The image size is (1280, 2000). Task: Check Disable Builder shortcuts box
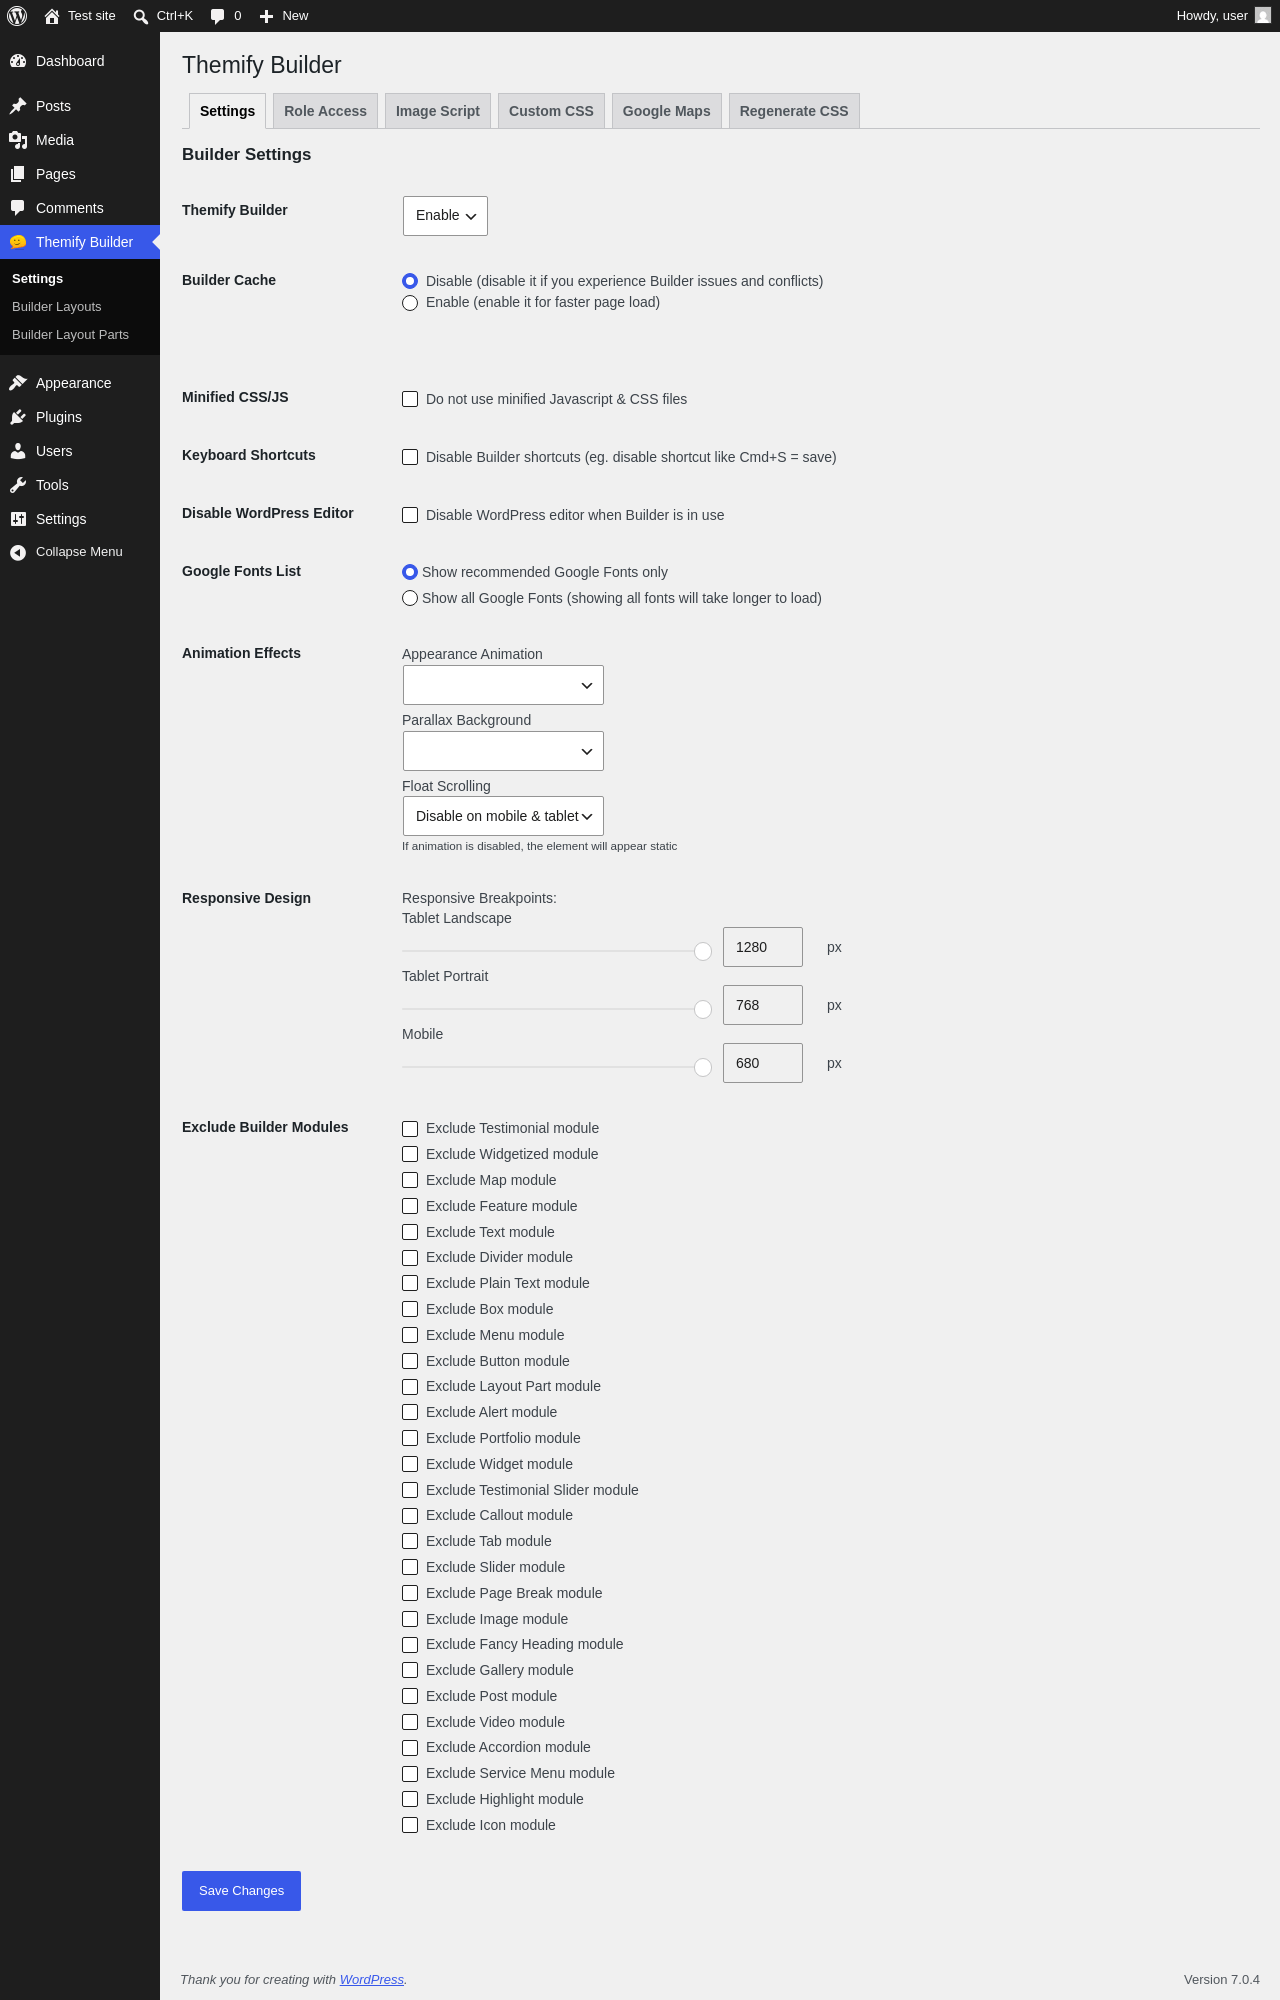(410, 457)
